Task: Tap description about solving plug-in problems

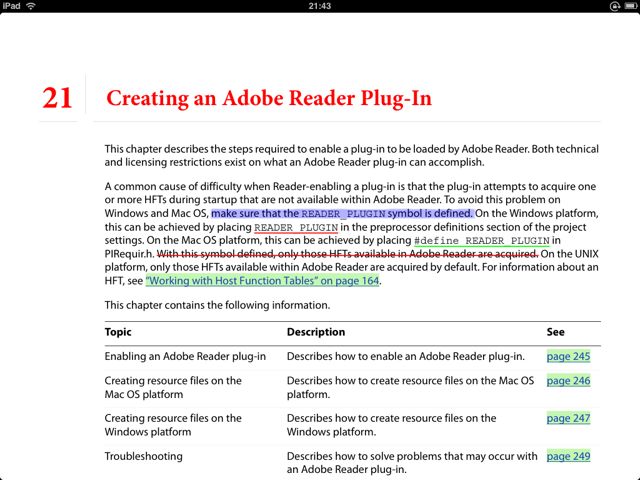Action: pos(412,462)
